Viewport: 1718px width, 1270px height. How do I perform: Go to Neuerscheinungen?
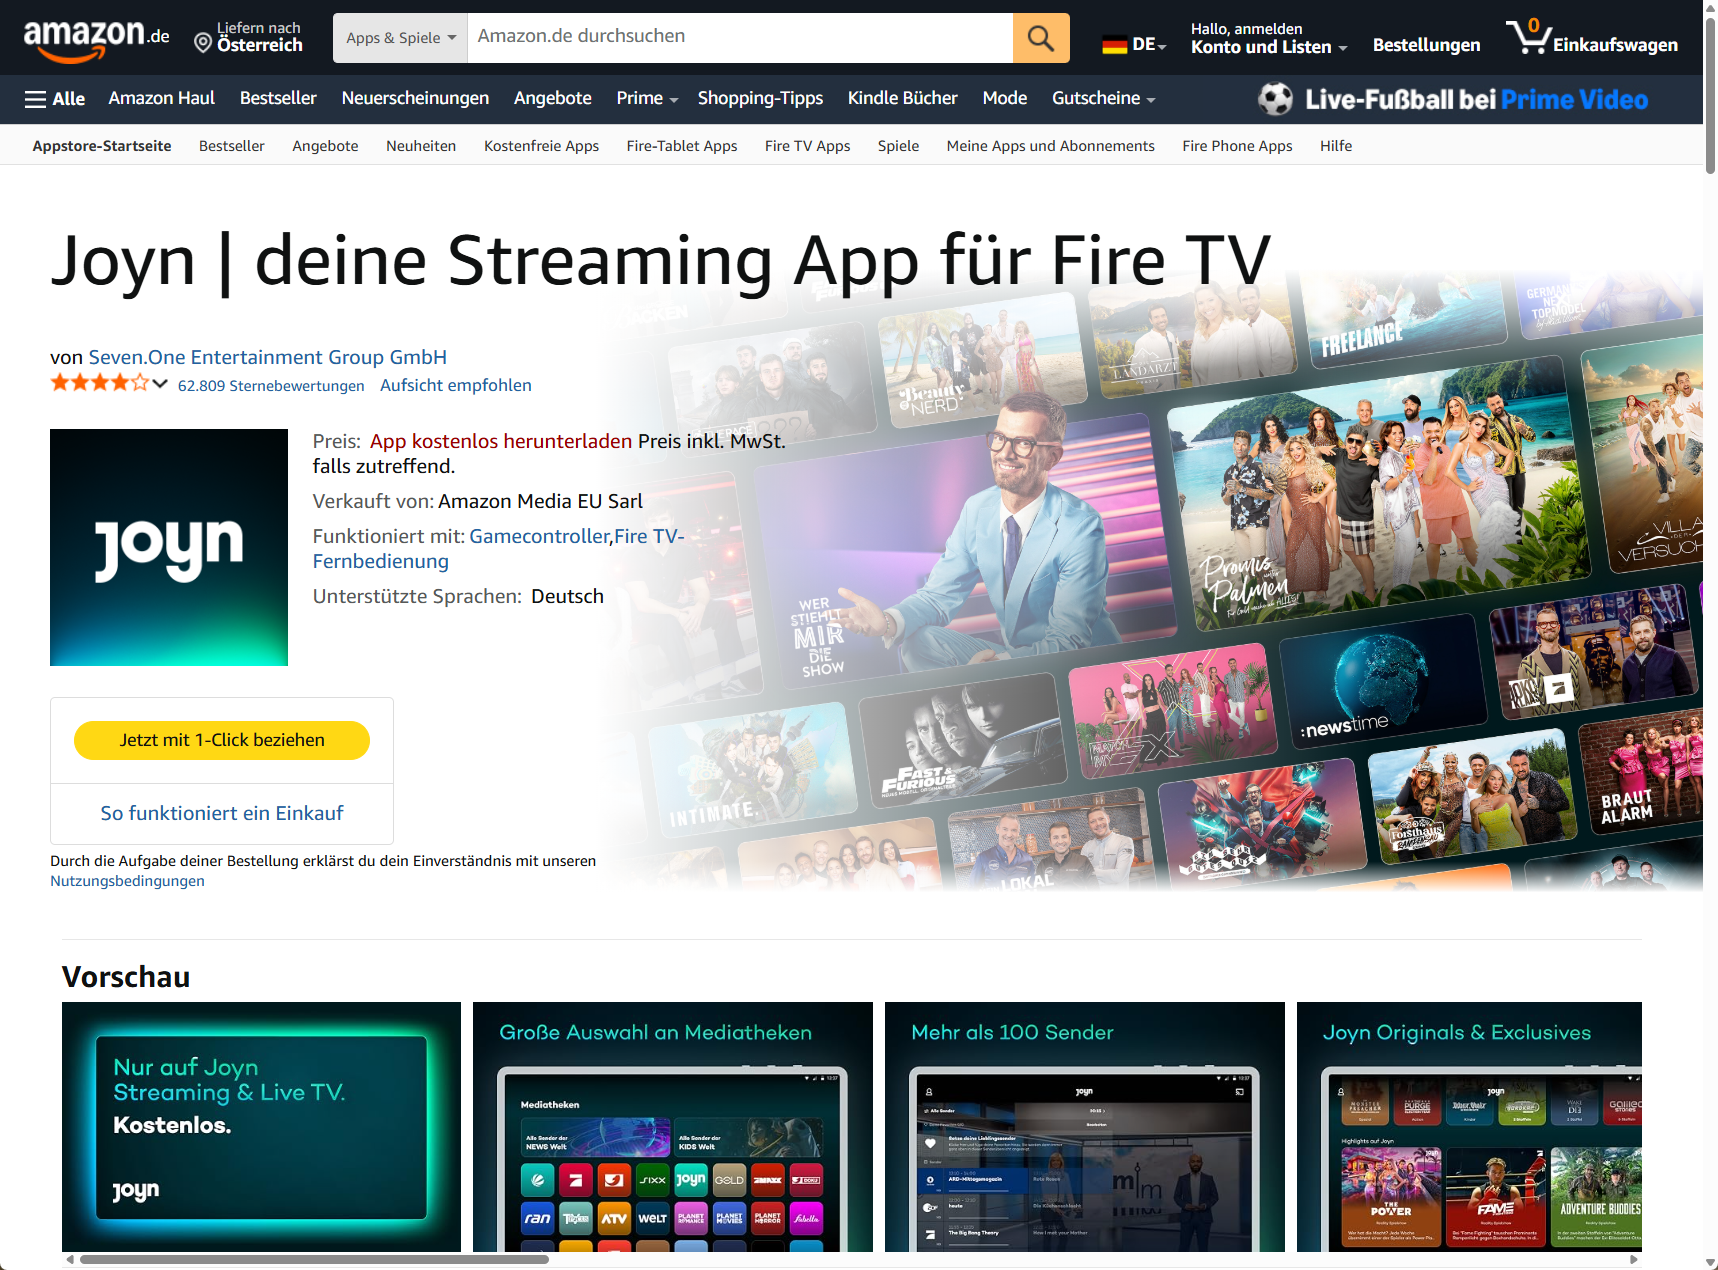415,98
